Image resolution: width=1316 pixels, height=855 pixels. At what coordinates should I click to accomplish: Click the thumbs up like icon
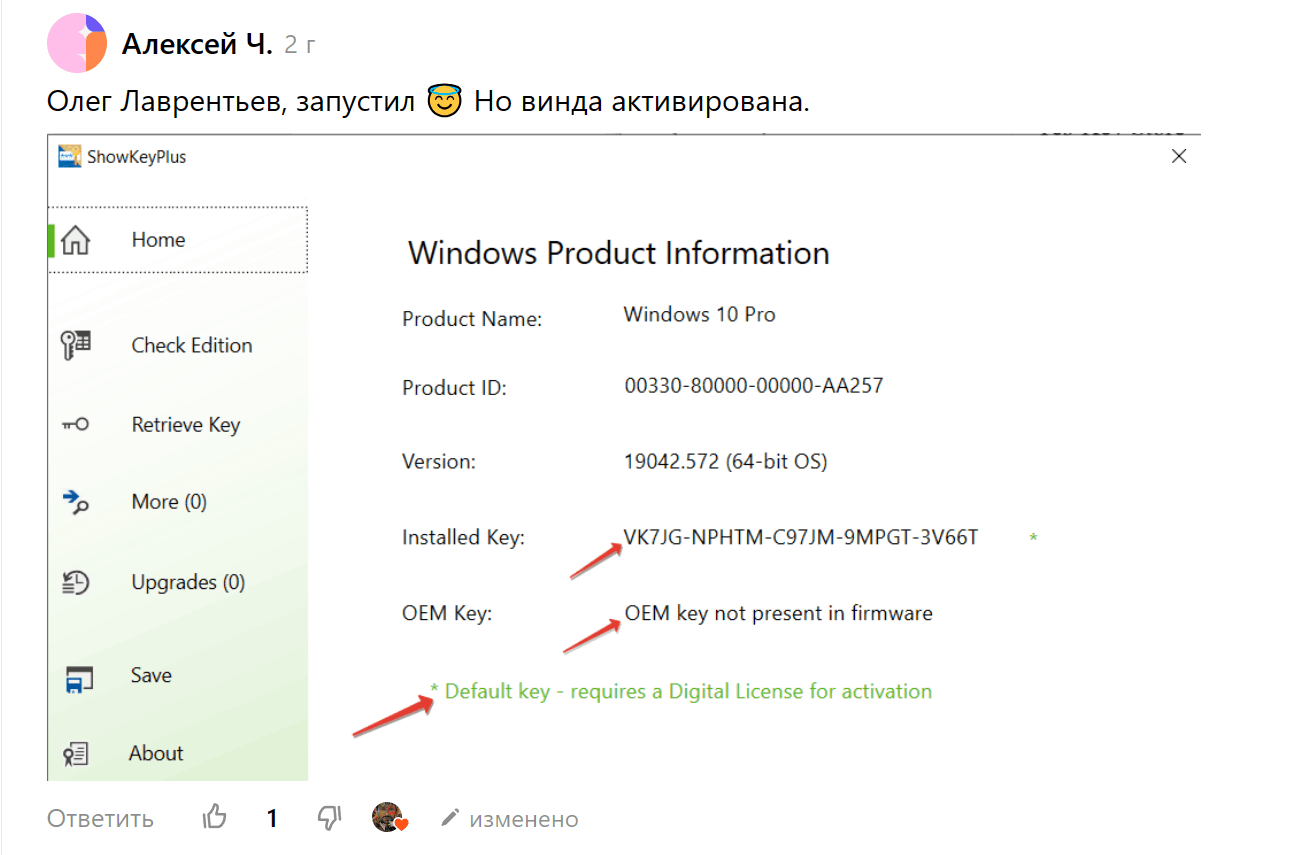pyautogui.click(x=215, y=818)
